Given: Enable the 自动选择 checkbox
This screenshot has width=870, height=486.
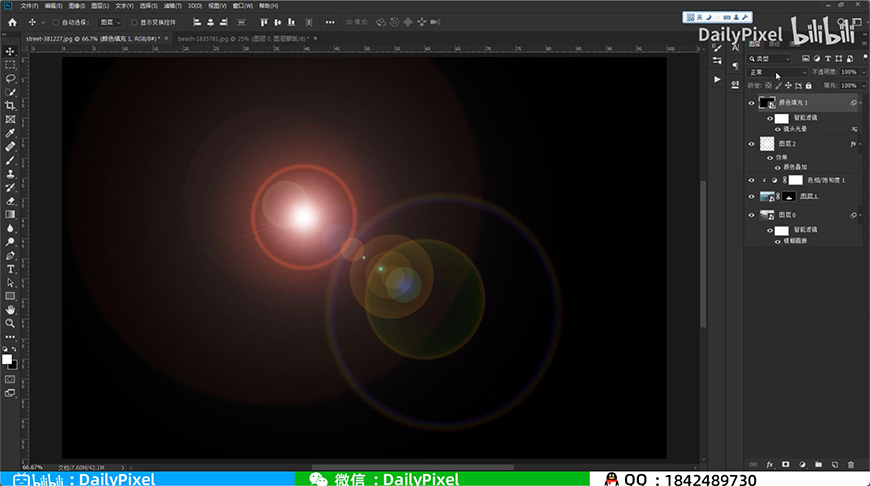Looking at the screenshot, I should tap(55, 21).
